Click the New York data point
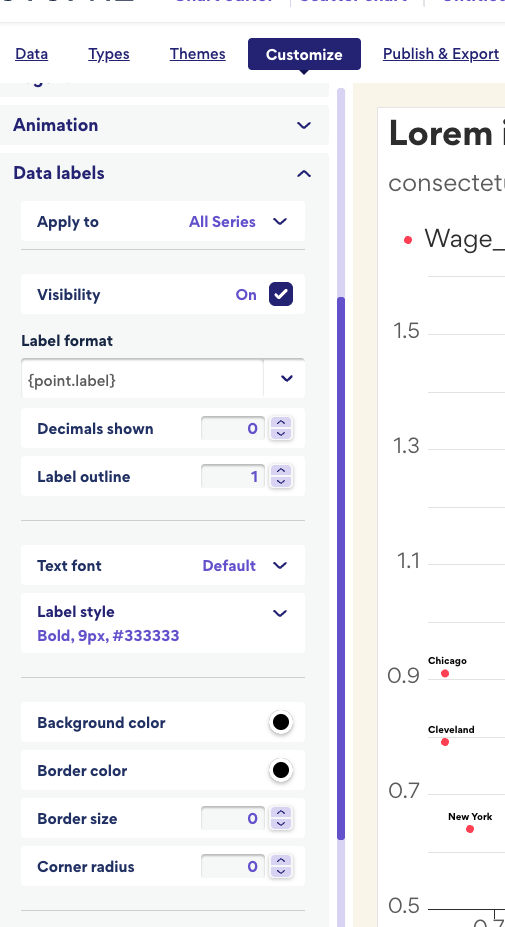Screen dimensions: 505x927 470,829
